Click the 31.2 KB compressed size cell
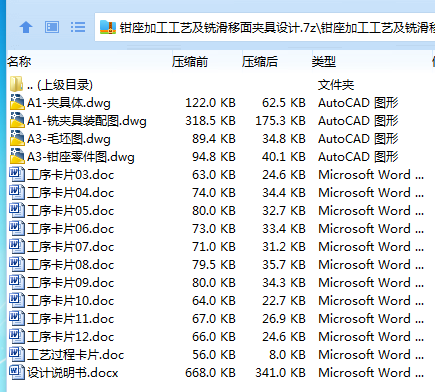435x392 pixels. pos(284,247)
